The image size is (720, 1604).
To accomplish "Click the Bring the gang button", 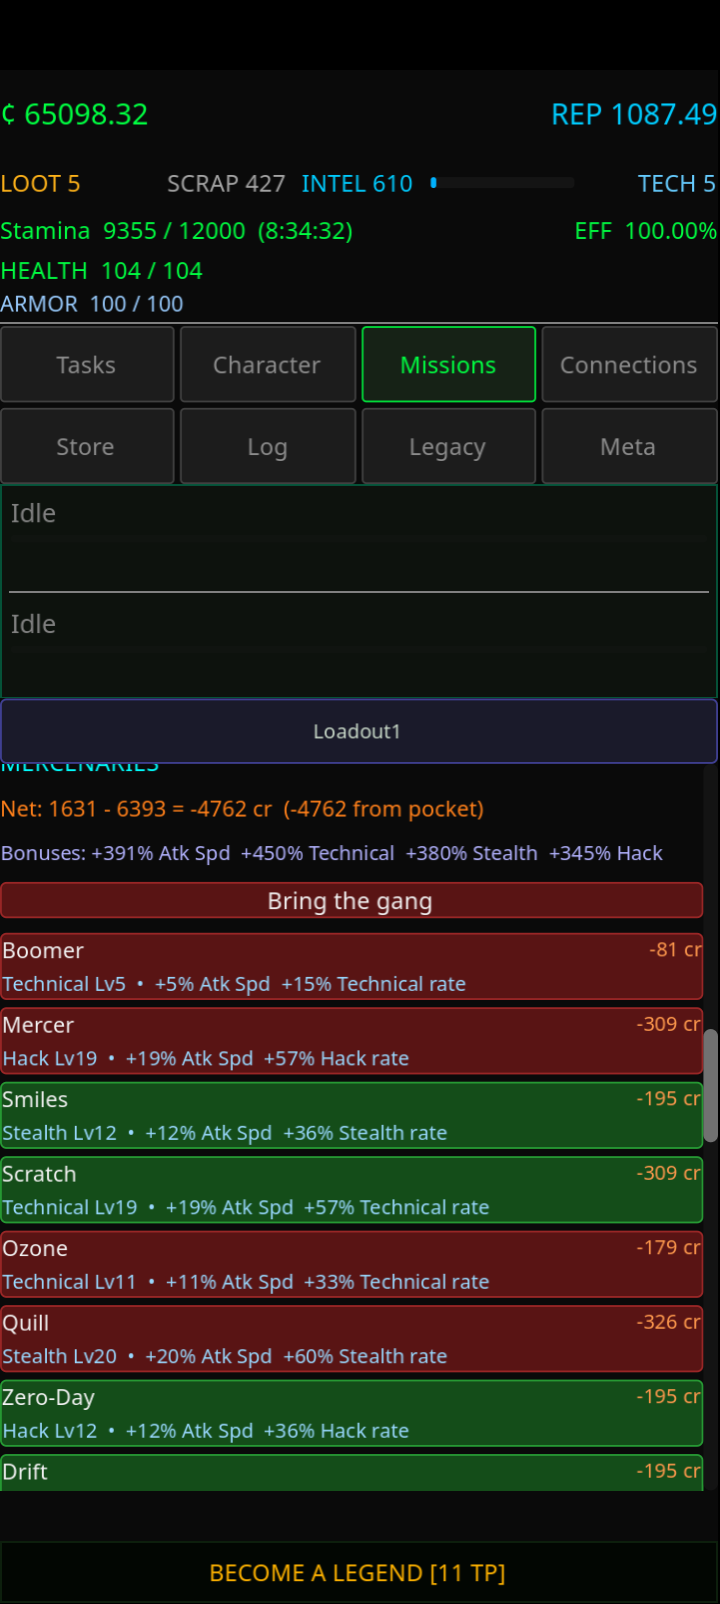I will point(351,901).
